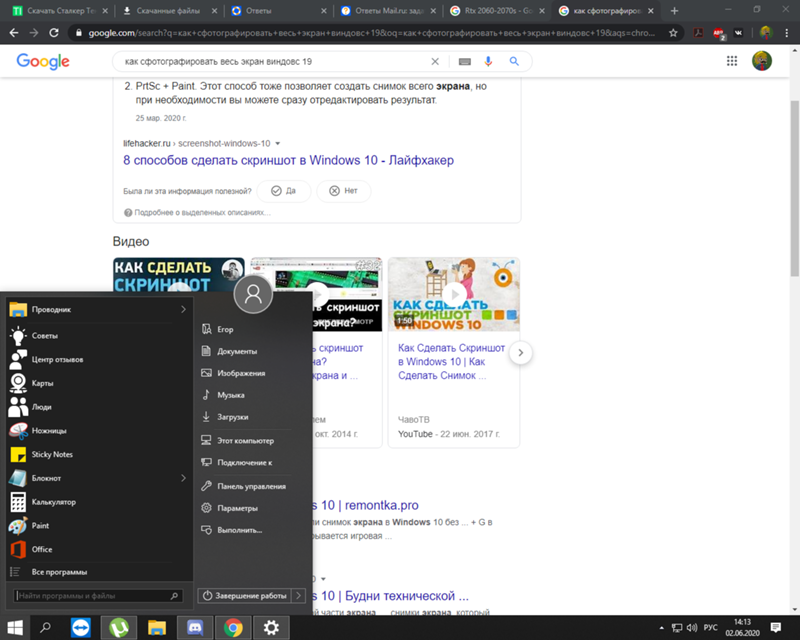800x640 pixels.
Task: Show hidden system tray icons
Action: [662, 628]
